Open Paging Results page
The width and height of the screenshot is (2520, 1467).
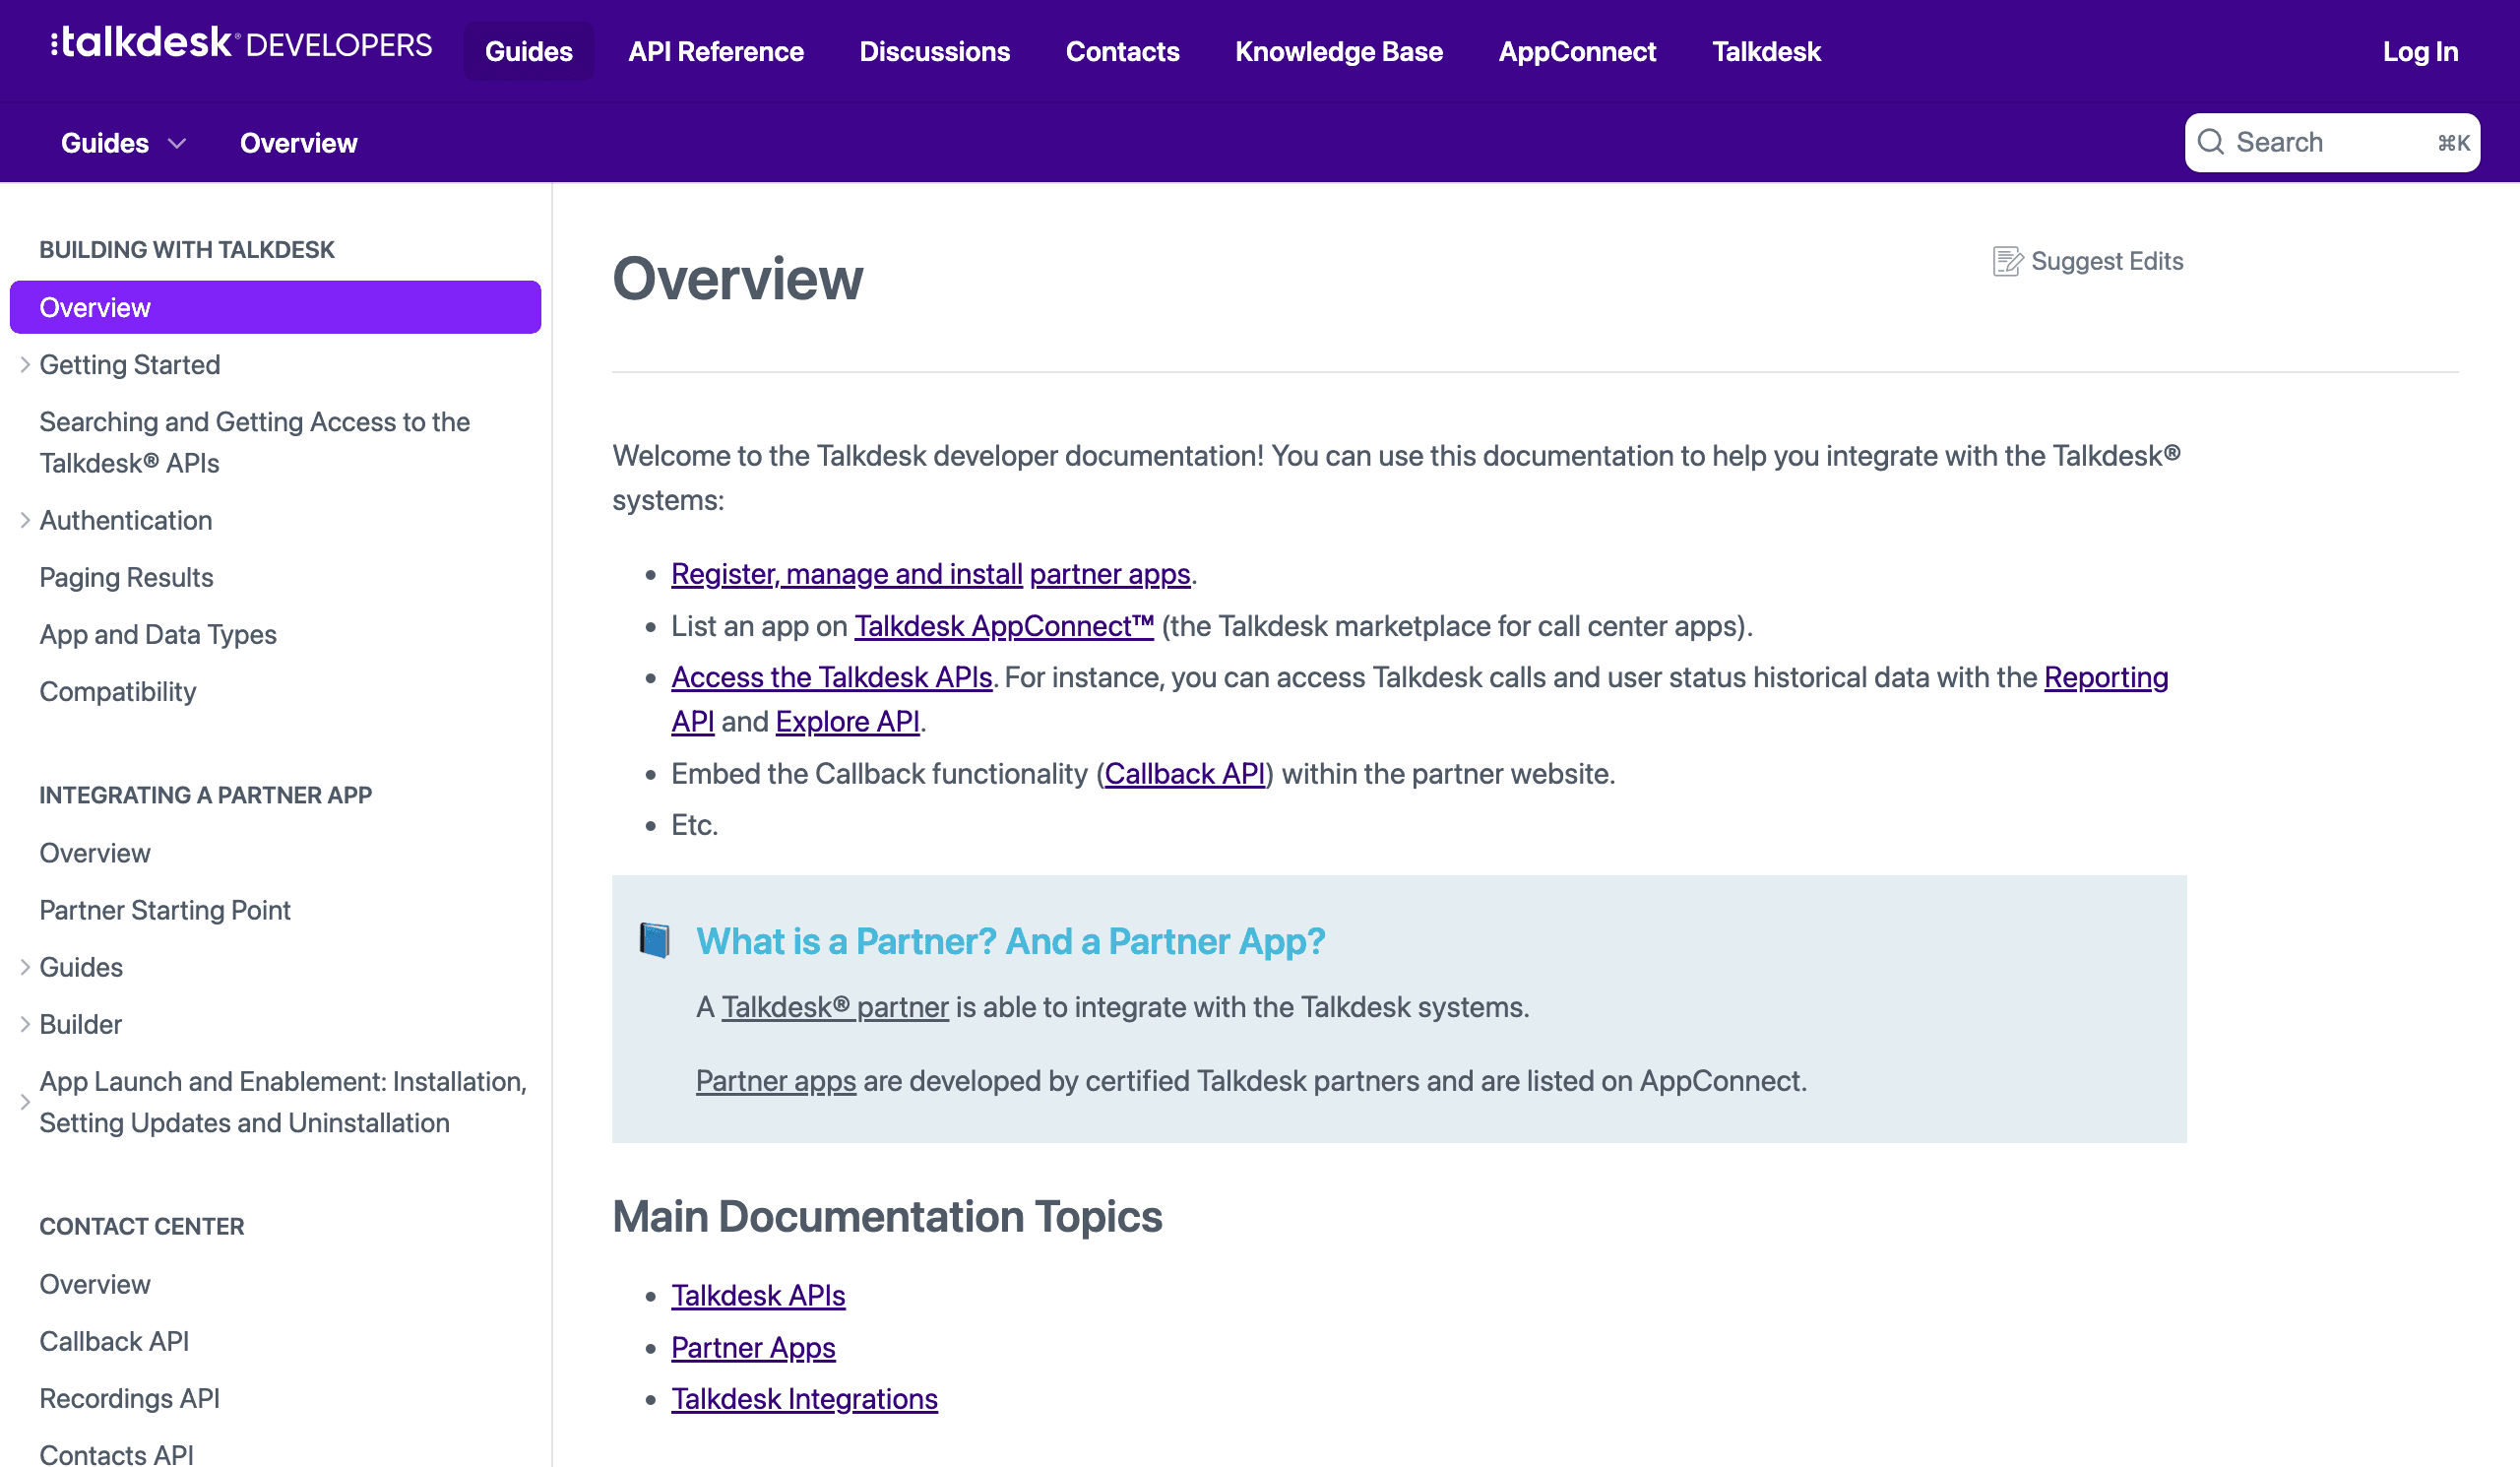tap(126, 577)
